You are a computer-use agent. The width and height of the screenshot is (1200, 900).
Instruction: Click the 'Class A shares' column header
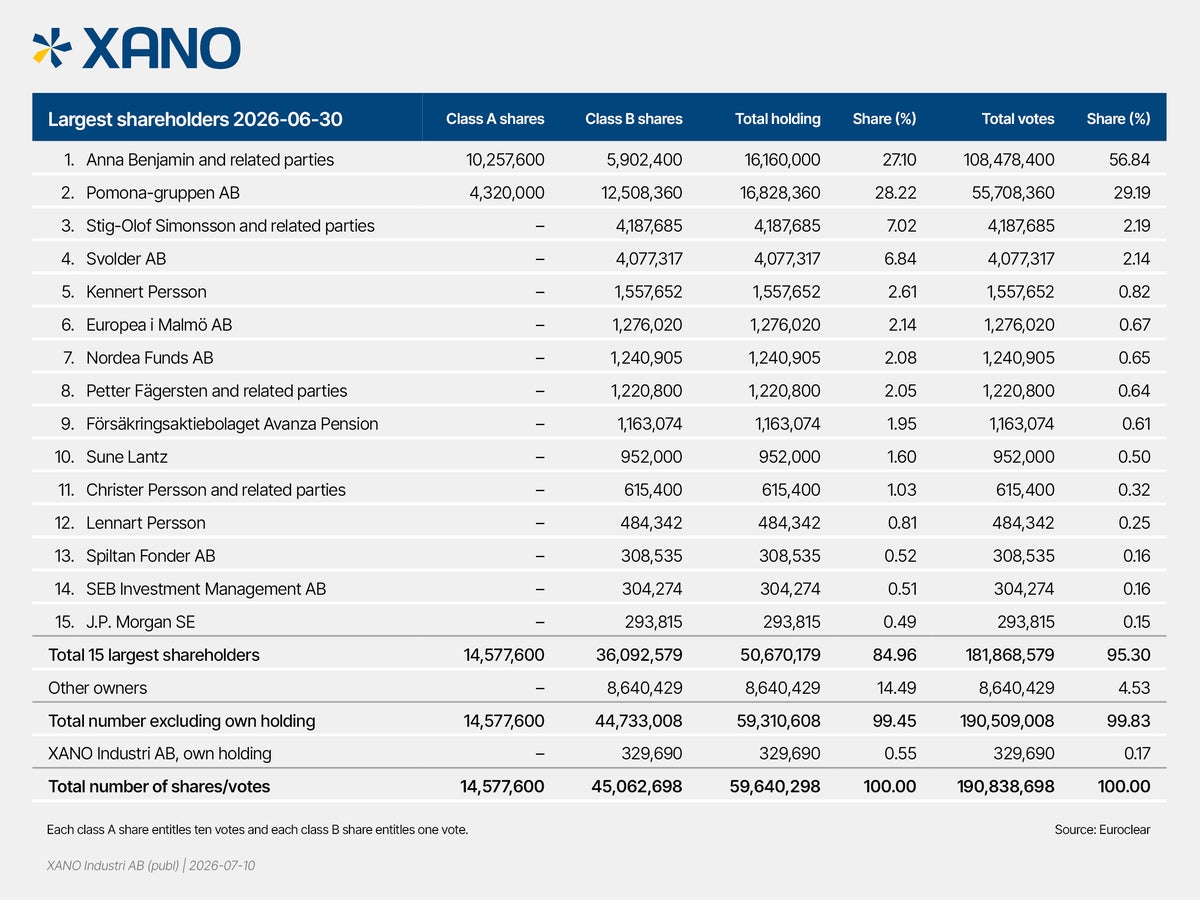(495, 119)
